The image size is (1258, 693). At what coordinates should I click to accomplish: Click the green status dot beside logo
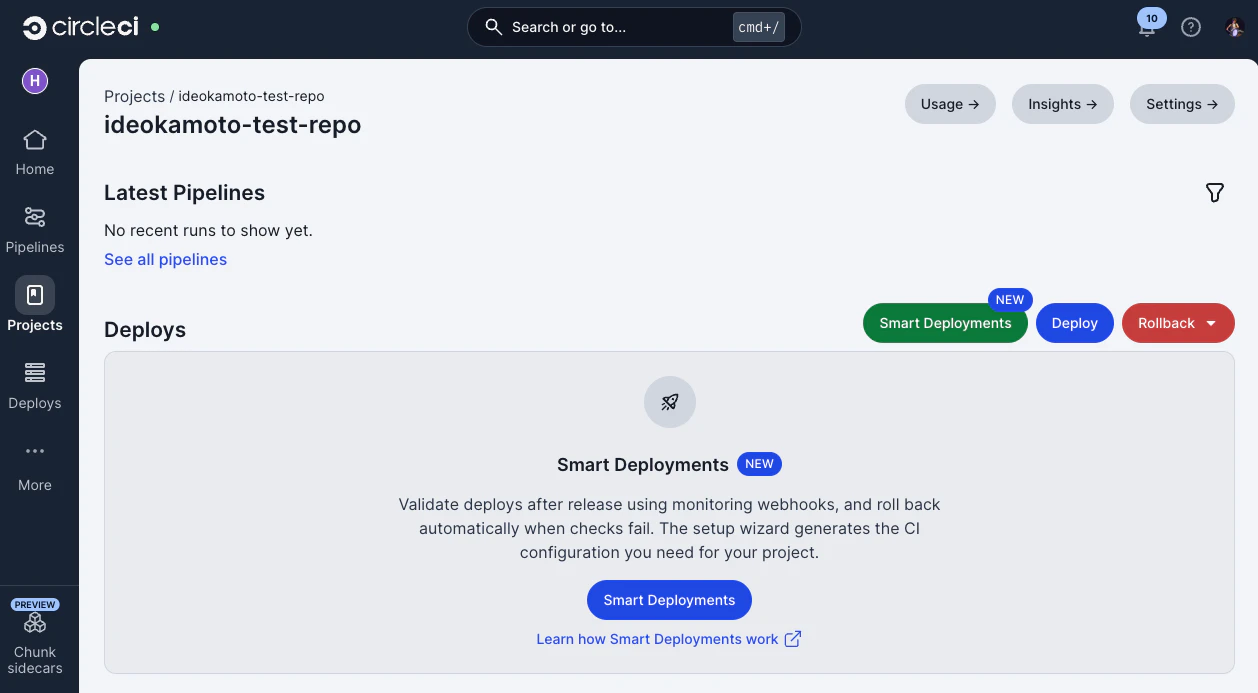click(x=155, y=27)
